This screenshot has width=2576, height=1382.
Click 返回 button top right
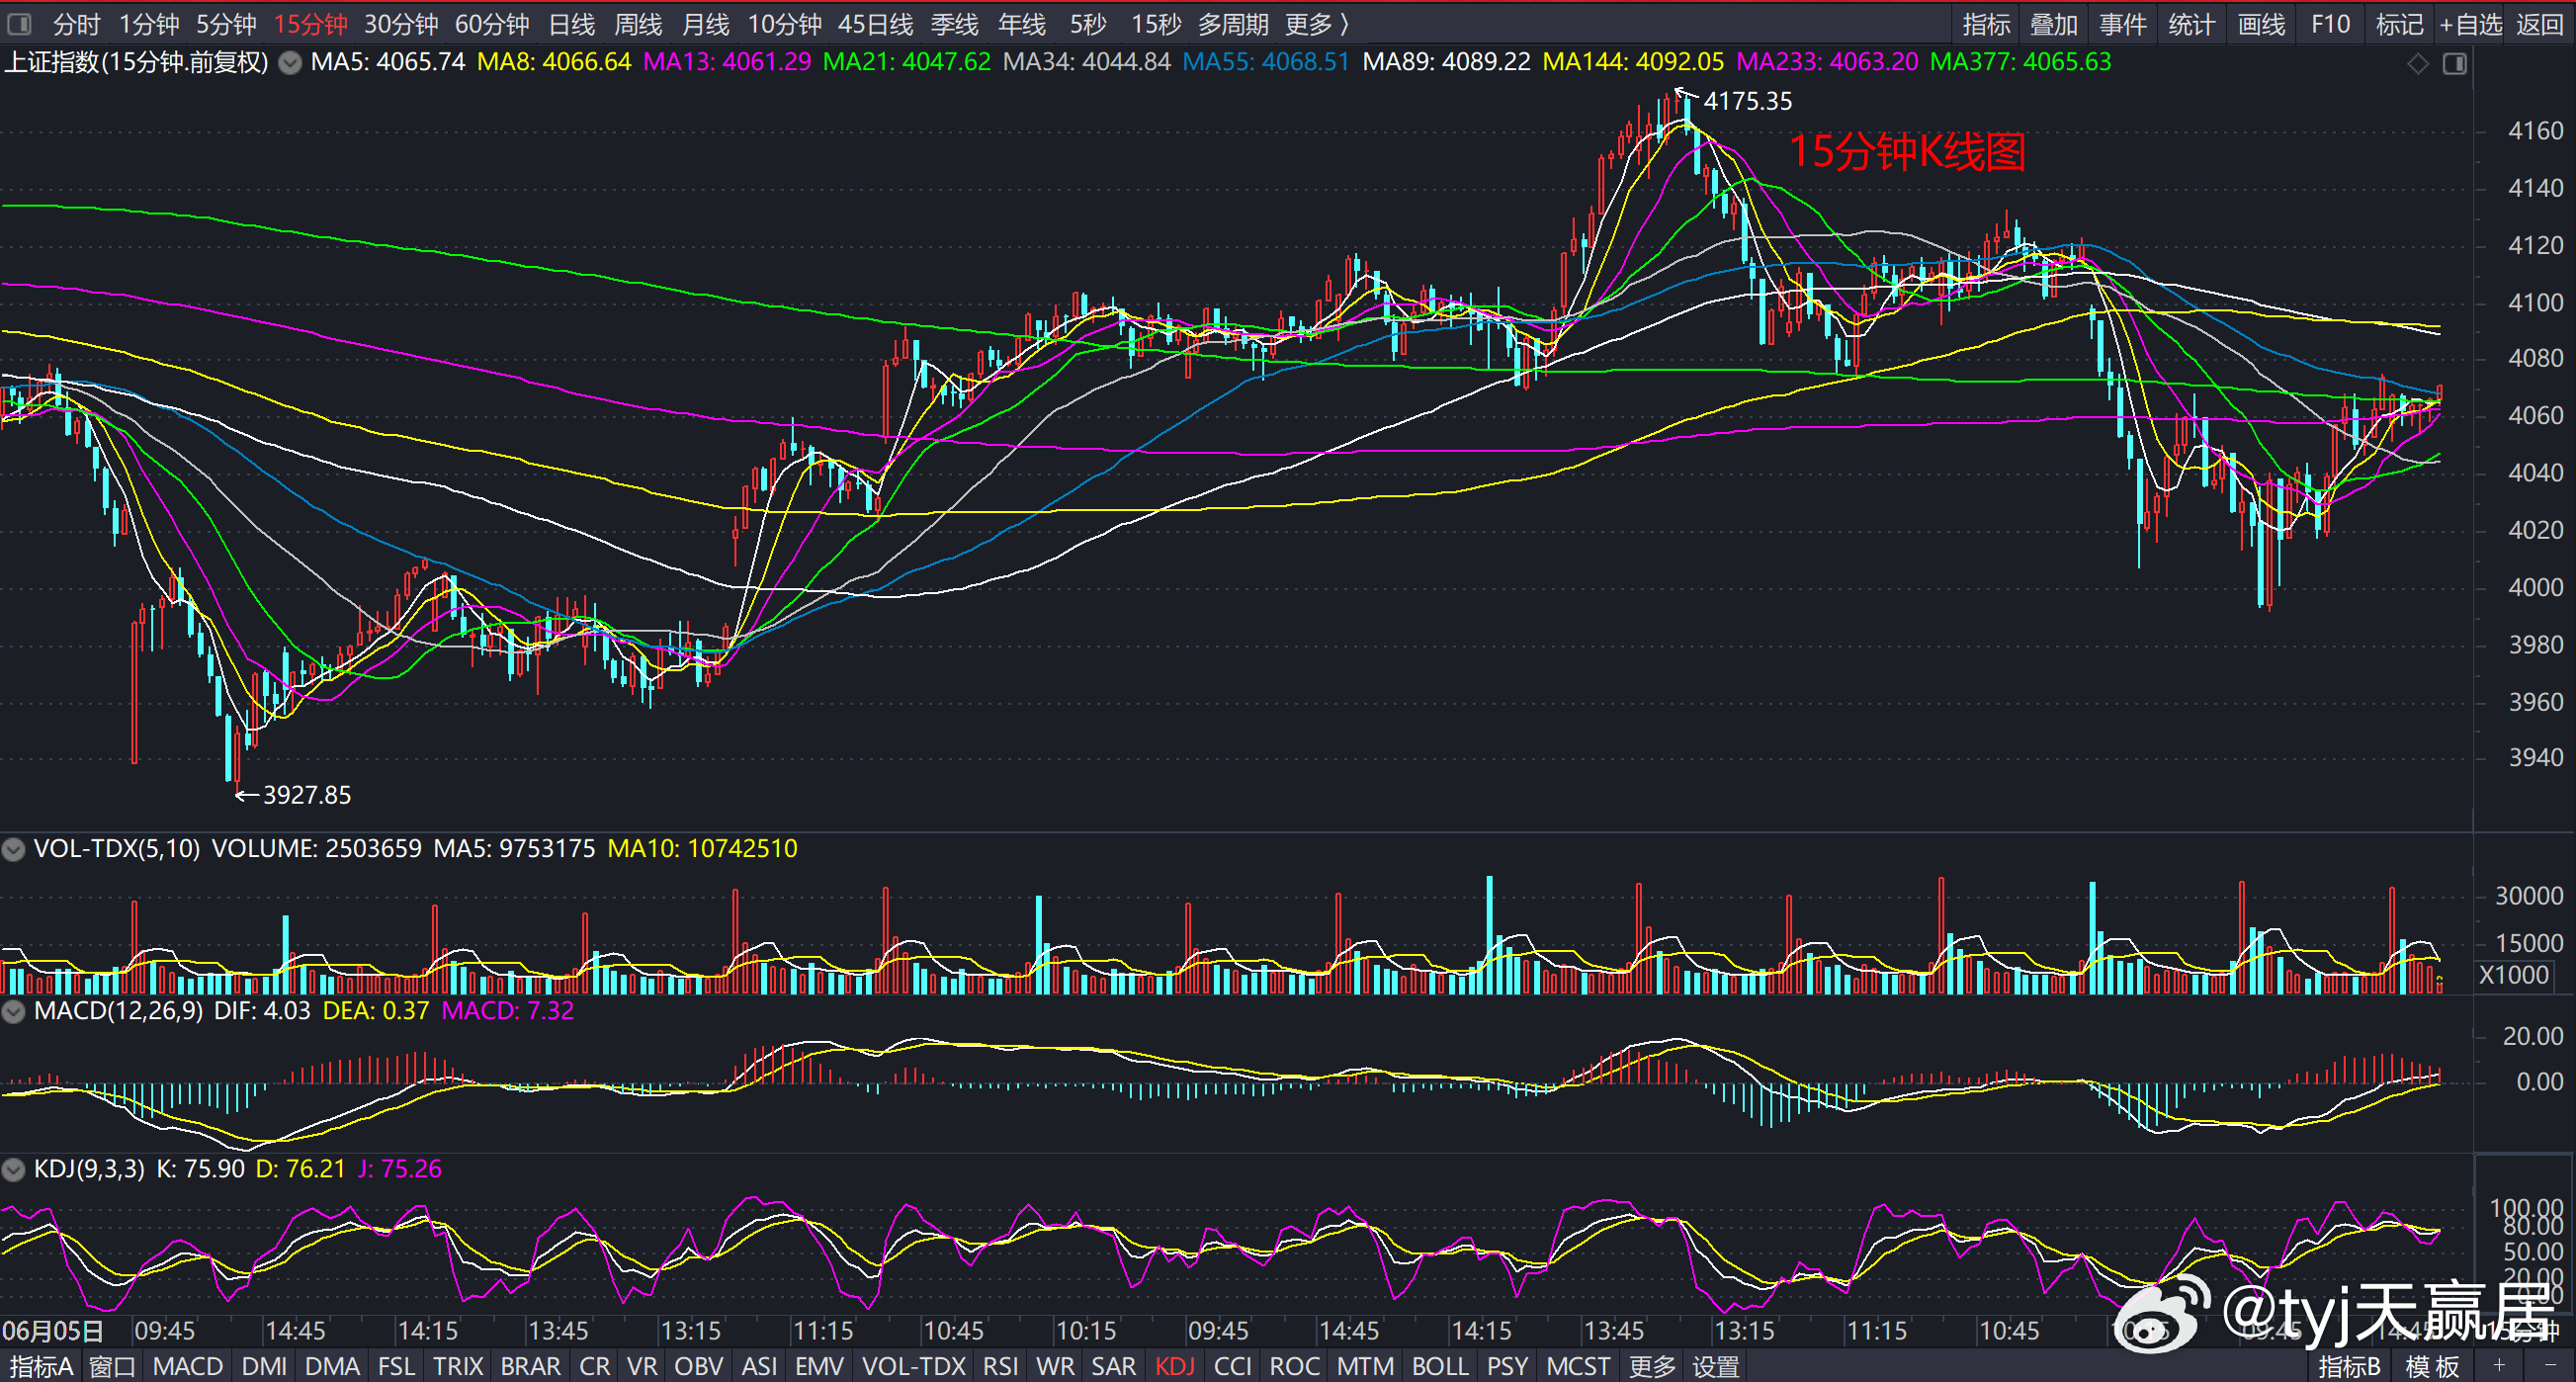tap(2540, 24)
